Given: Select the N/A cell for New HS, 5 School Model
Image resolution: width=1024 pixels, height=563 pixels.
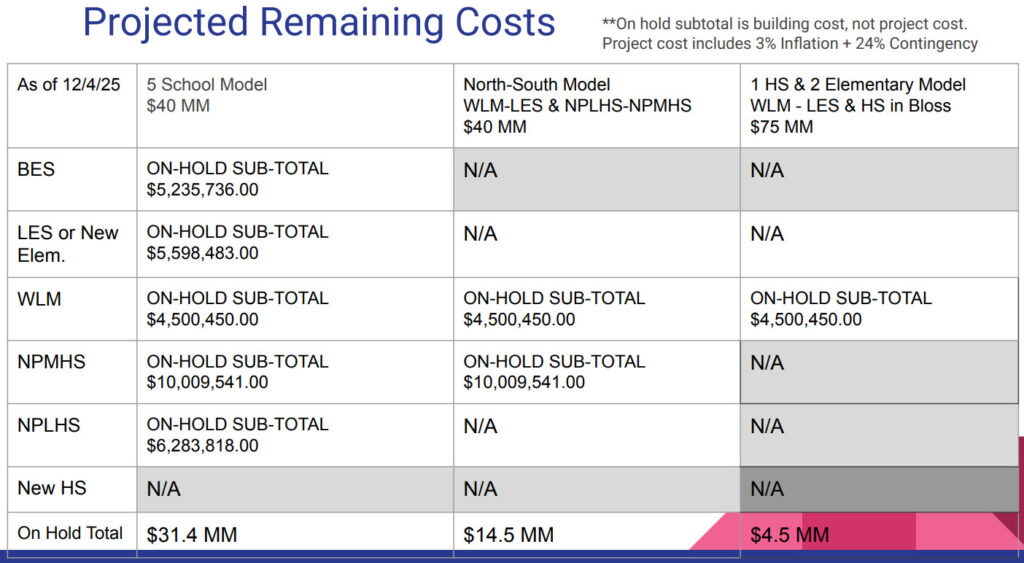Looking at the screenshot, I should coord(163,489).
